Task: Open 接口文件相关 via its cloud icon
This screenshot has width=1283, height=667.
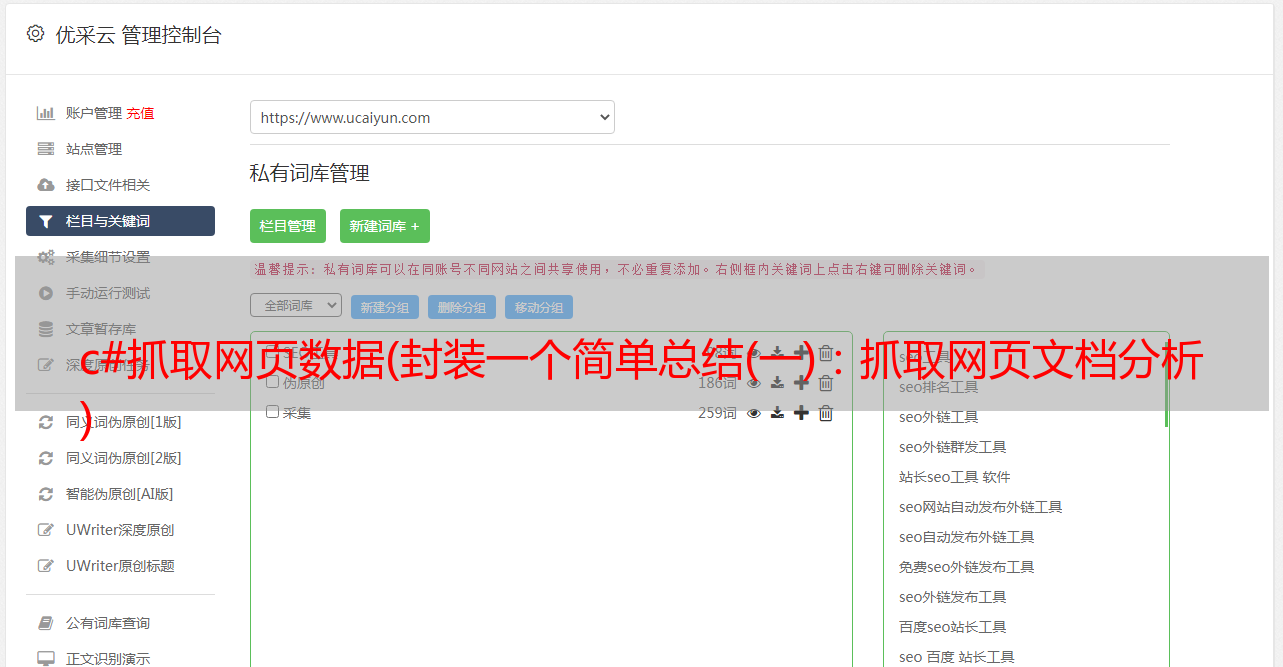Action: pyautogui.click(x=45, y=185)
